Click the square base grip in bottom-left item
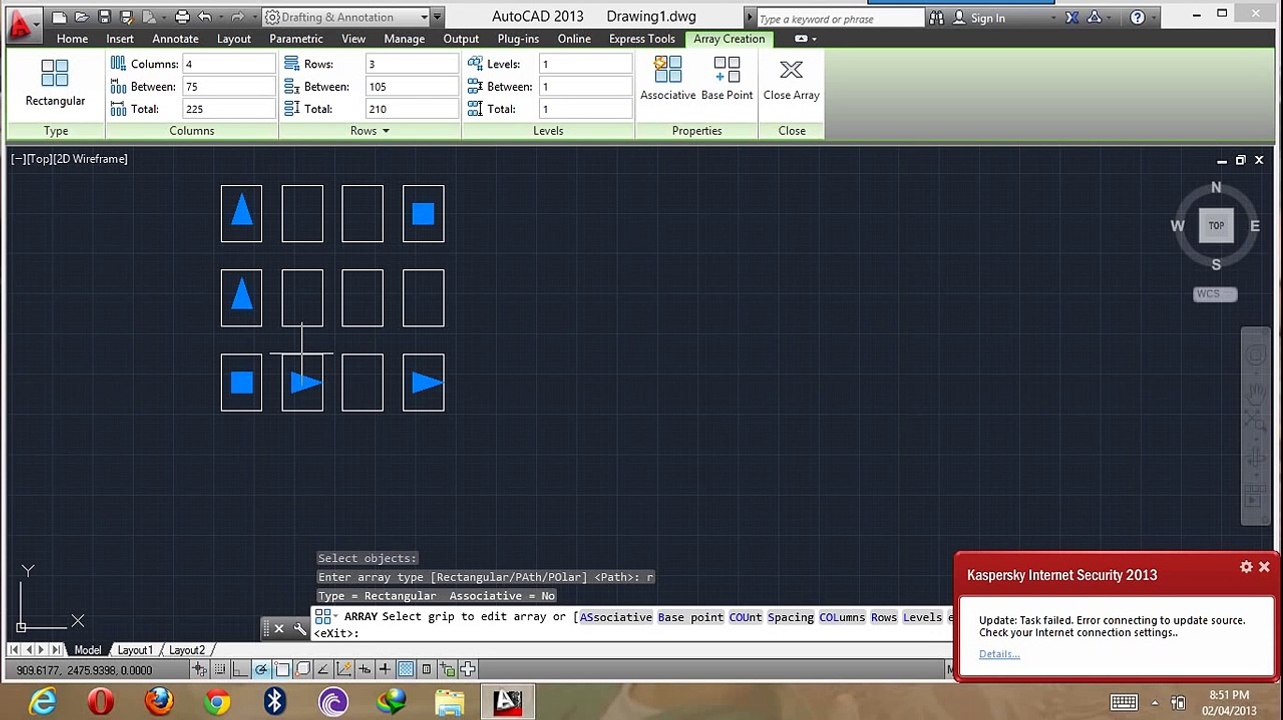 click(241, 382)
